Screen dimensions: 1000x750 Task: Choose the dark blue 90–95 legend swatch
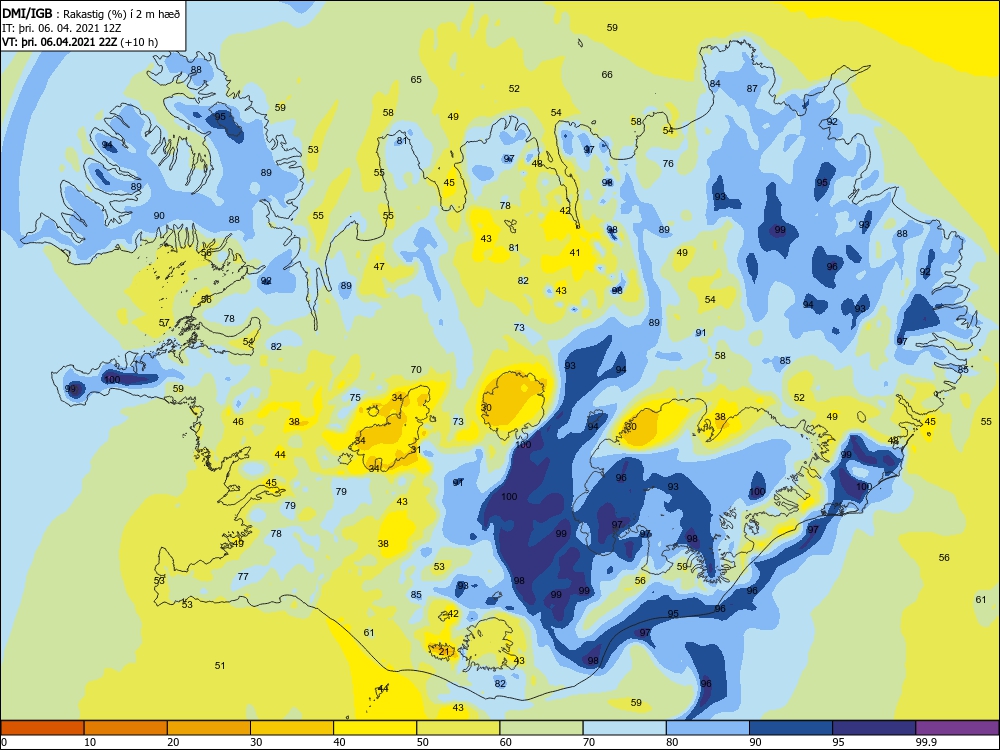click(791, 728)
